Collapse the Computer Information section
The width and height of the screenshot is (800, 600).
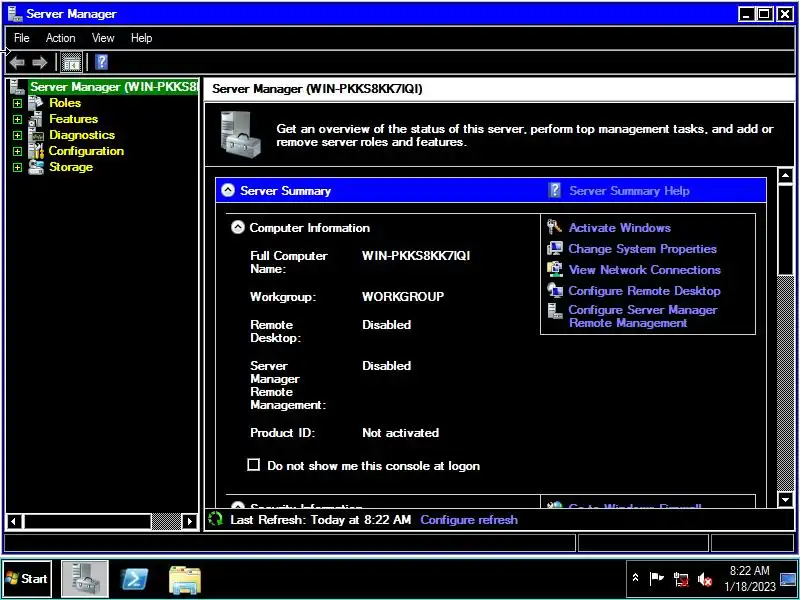click(x=238, y=228)
